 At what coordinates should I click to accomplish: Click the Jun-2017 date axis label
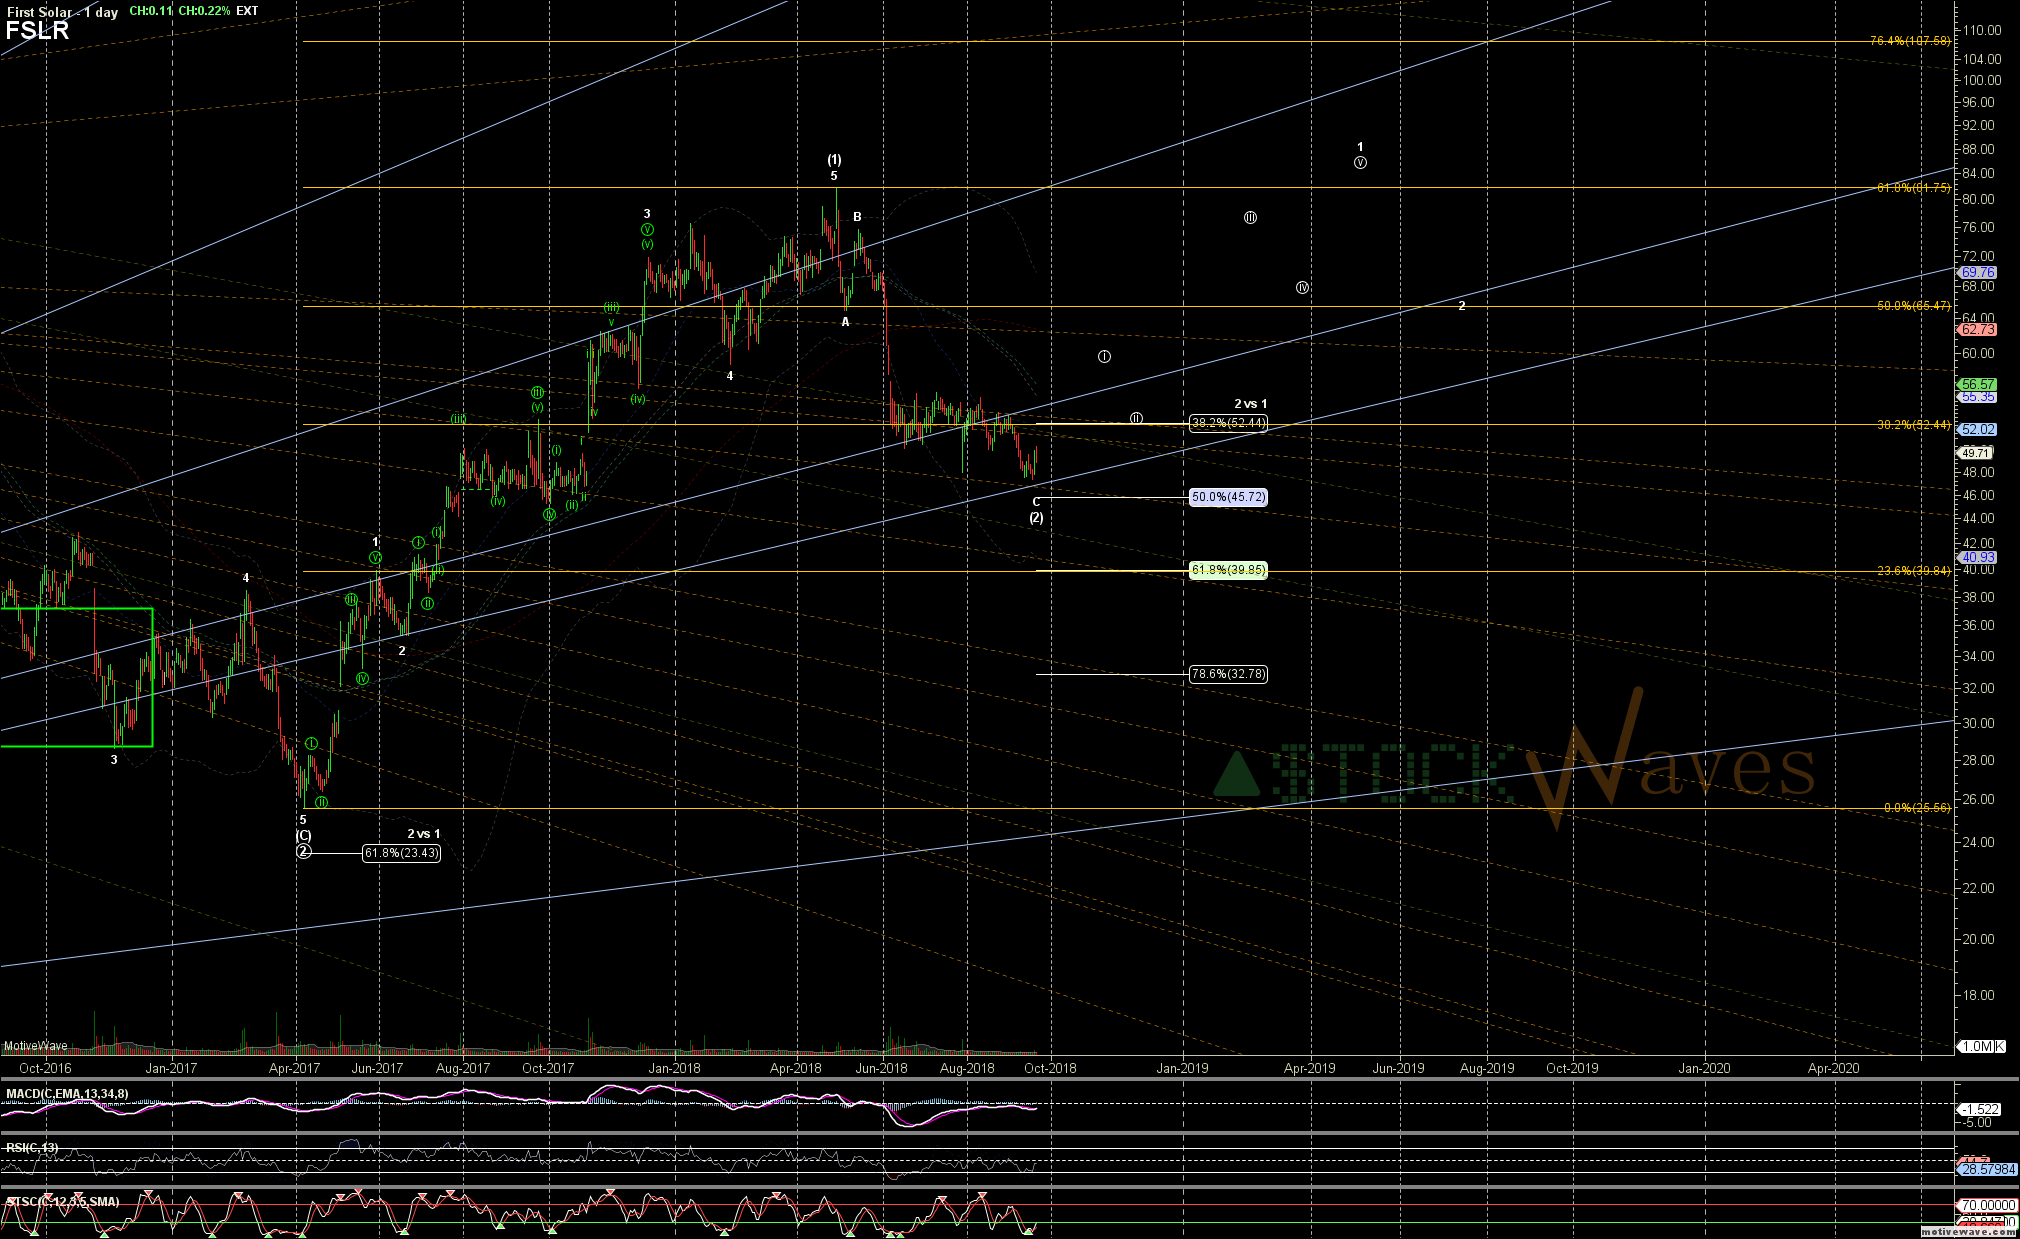pyautogui.click(x=377, y=1068)
